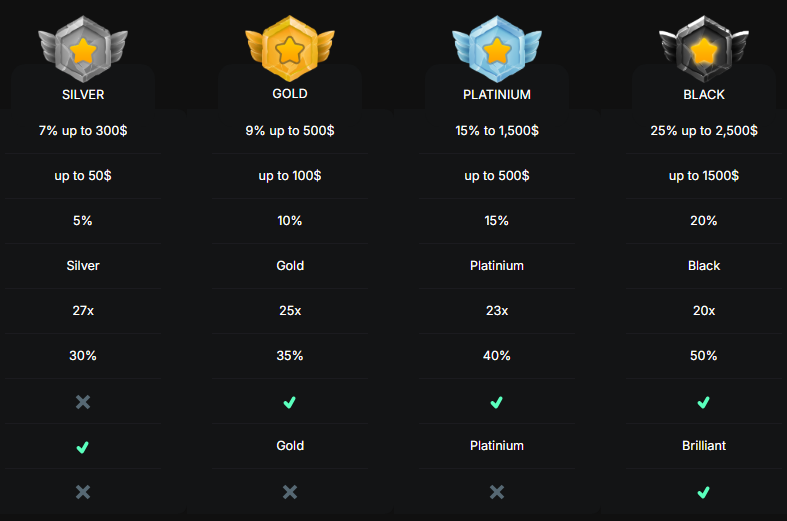Select the BLACK tier heading
787x521 pixels.
[704, 94]
